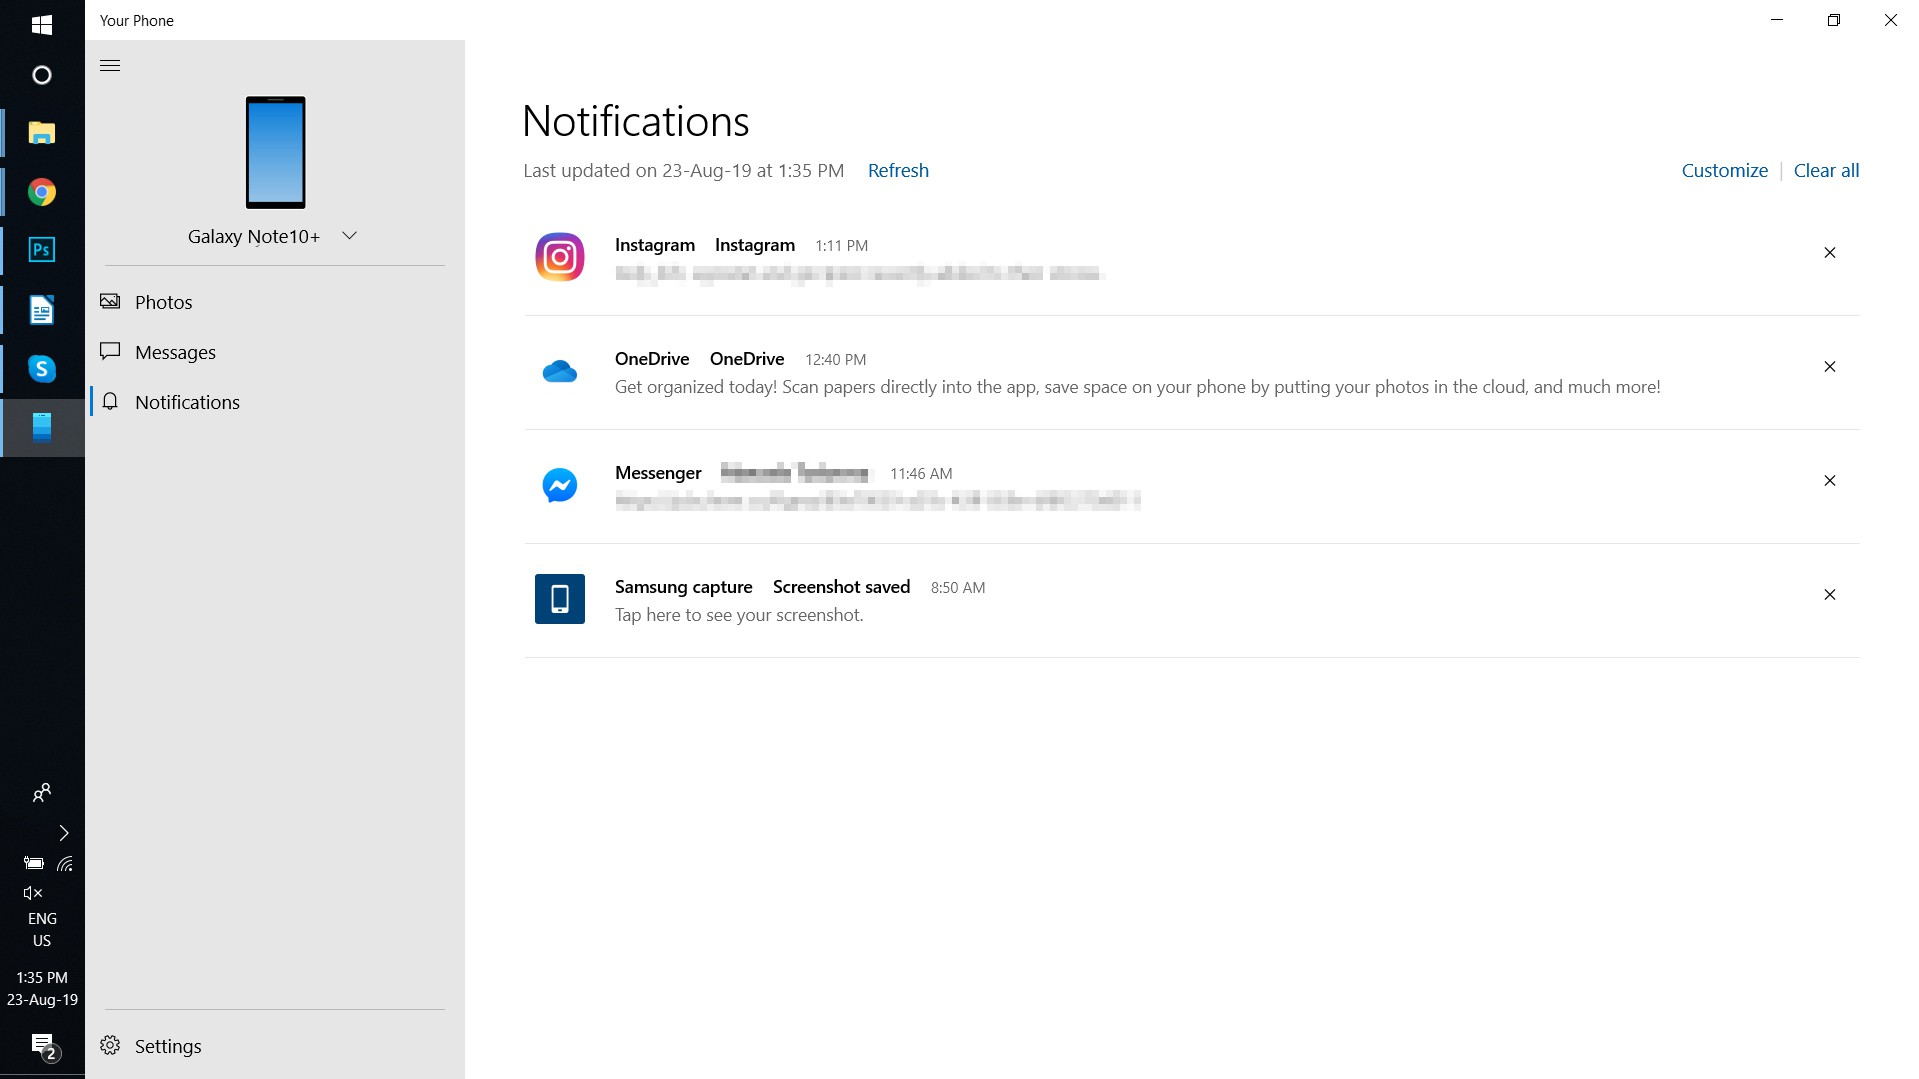Click the Messenger notification icon
This screenshot has height=1079, width=1919.
pos(559,486)
